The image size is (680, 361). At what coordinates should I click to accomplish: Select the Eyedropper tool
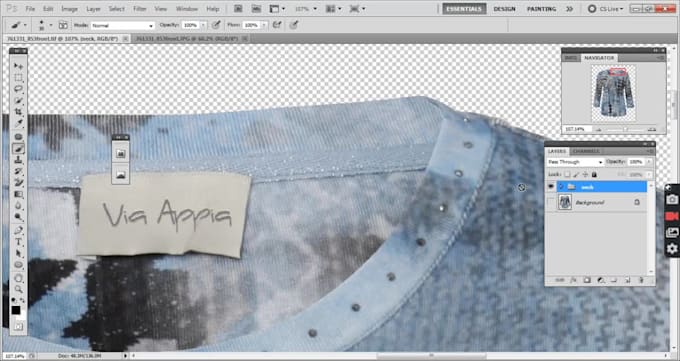tap(18, 124)
